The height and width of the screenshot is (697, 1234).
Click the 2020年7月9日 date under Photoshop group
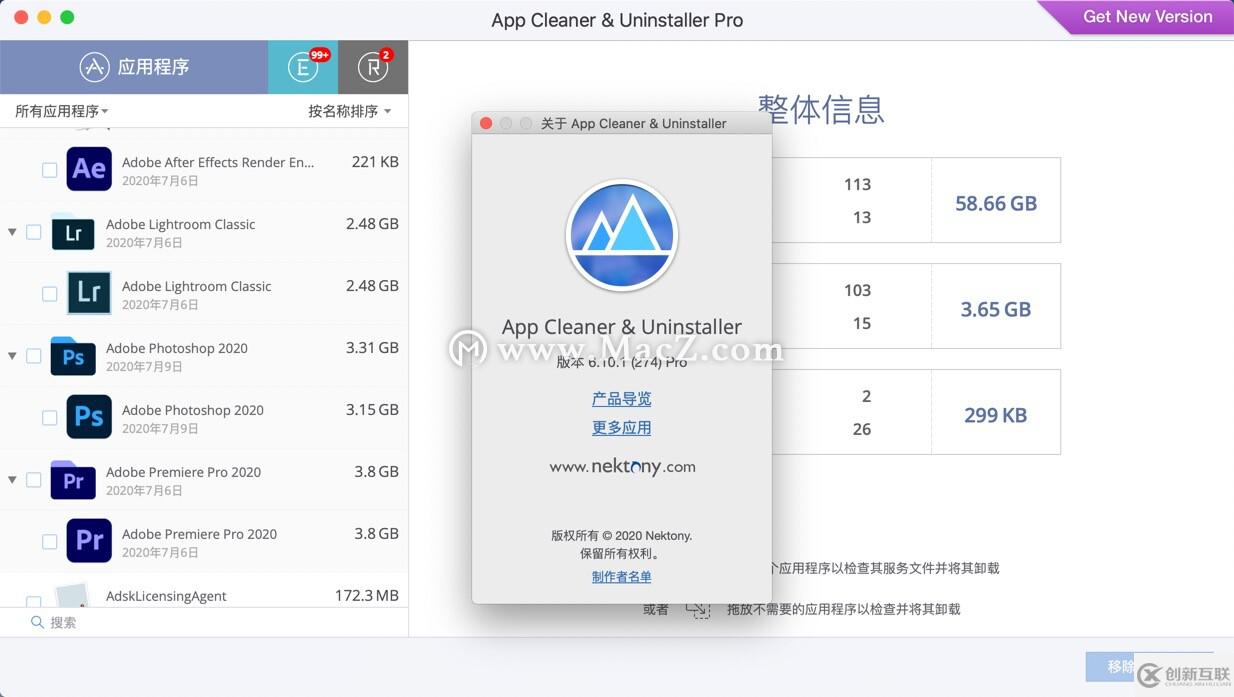(x=144, y=367)
